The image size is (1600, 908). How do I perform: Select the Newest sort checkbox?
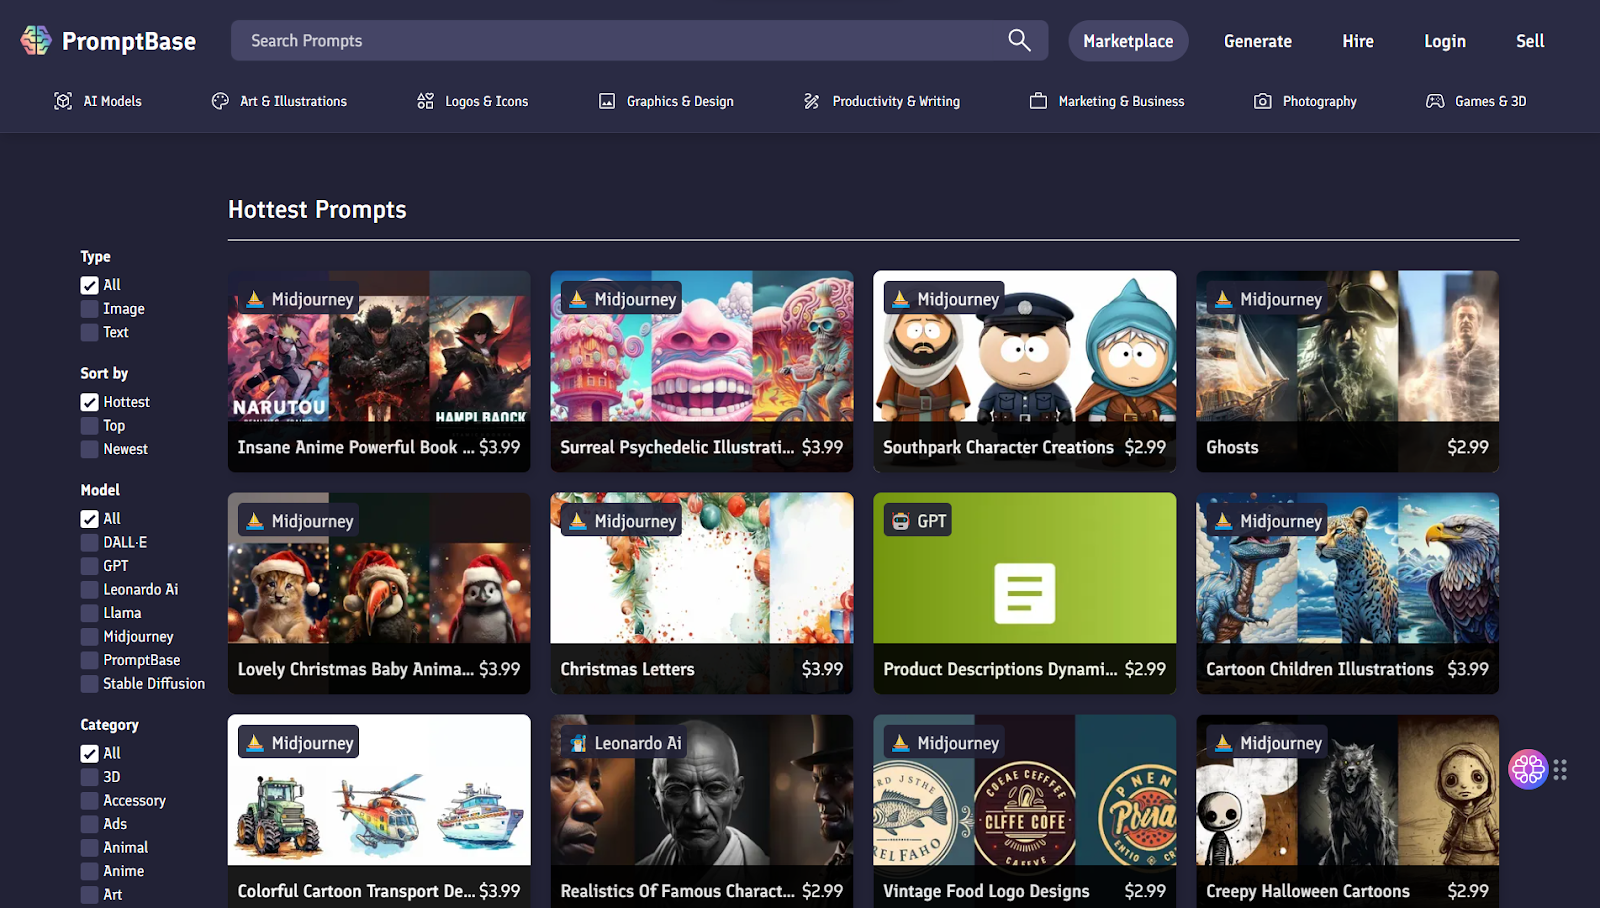[x=90, y=449]
